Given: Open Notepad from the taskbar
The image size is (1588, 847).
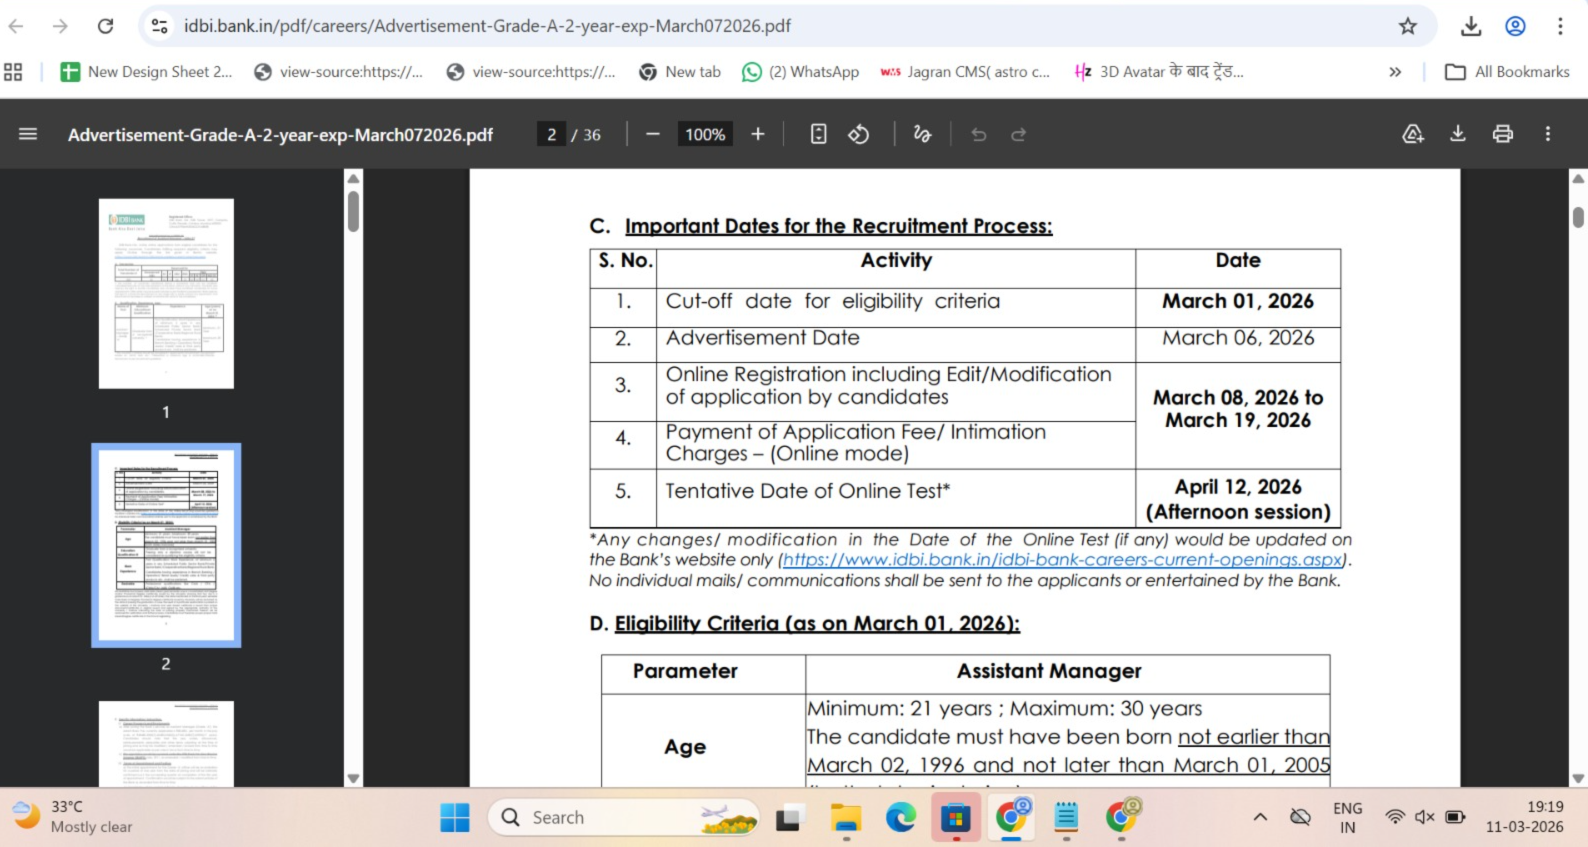Looking at the screenshot, I should (x=1066, y=818).
